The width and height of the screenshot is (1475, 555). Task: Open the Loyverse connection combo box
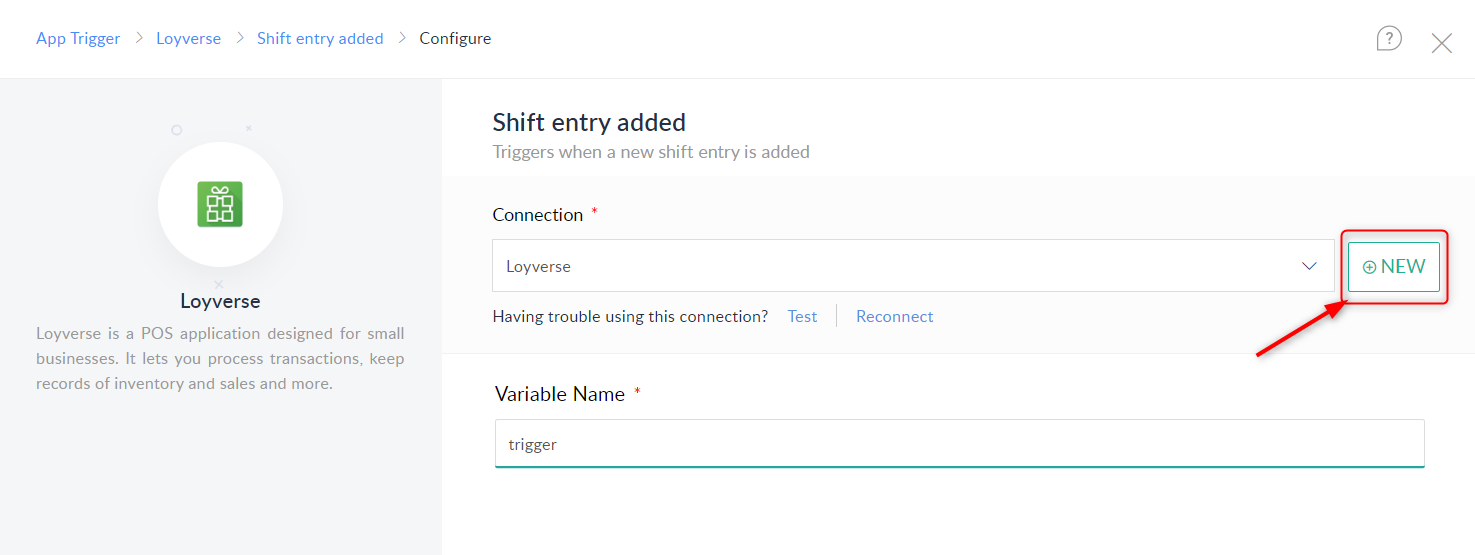(900, 266)
